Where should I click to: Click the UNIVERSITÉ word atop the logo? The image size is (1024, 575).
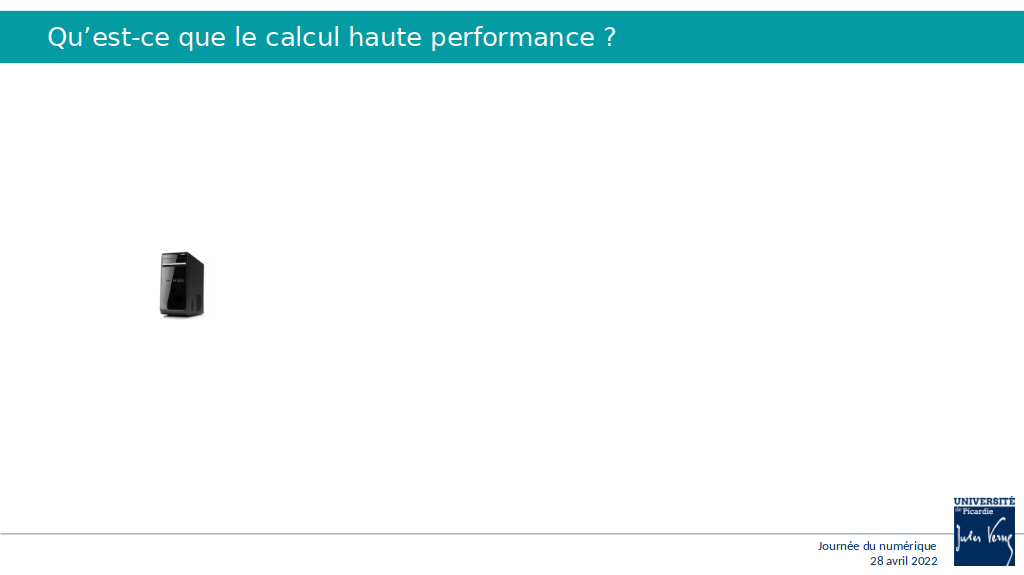[x=984, y=501]
